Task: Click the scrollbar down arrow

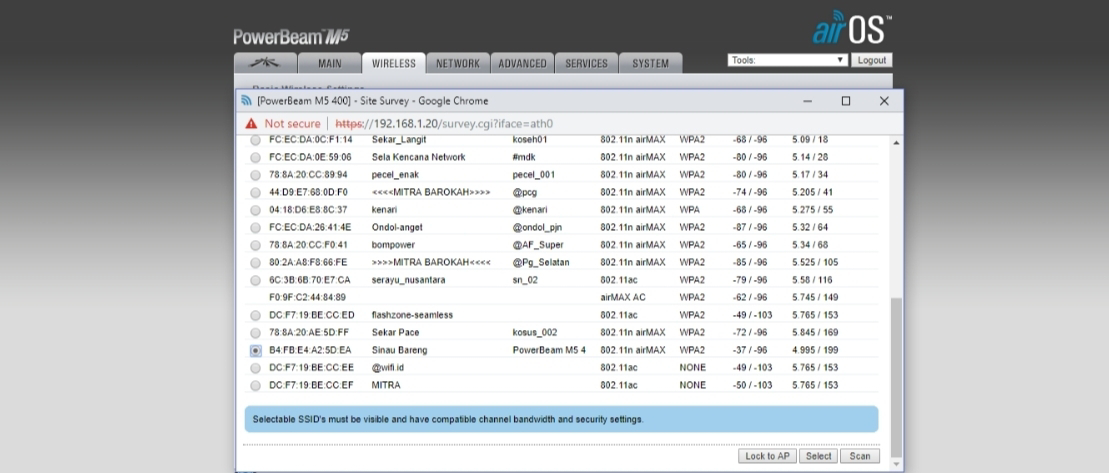Action: (897, 464)
